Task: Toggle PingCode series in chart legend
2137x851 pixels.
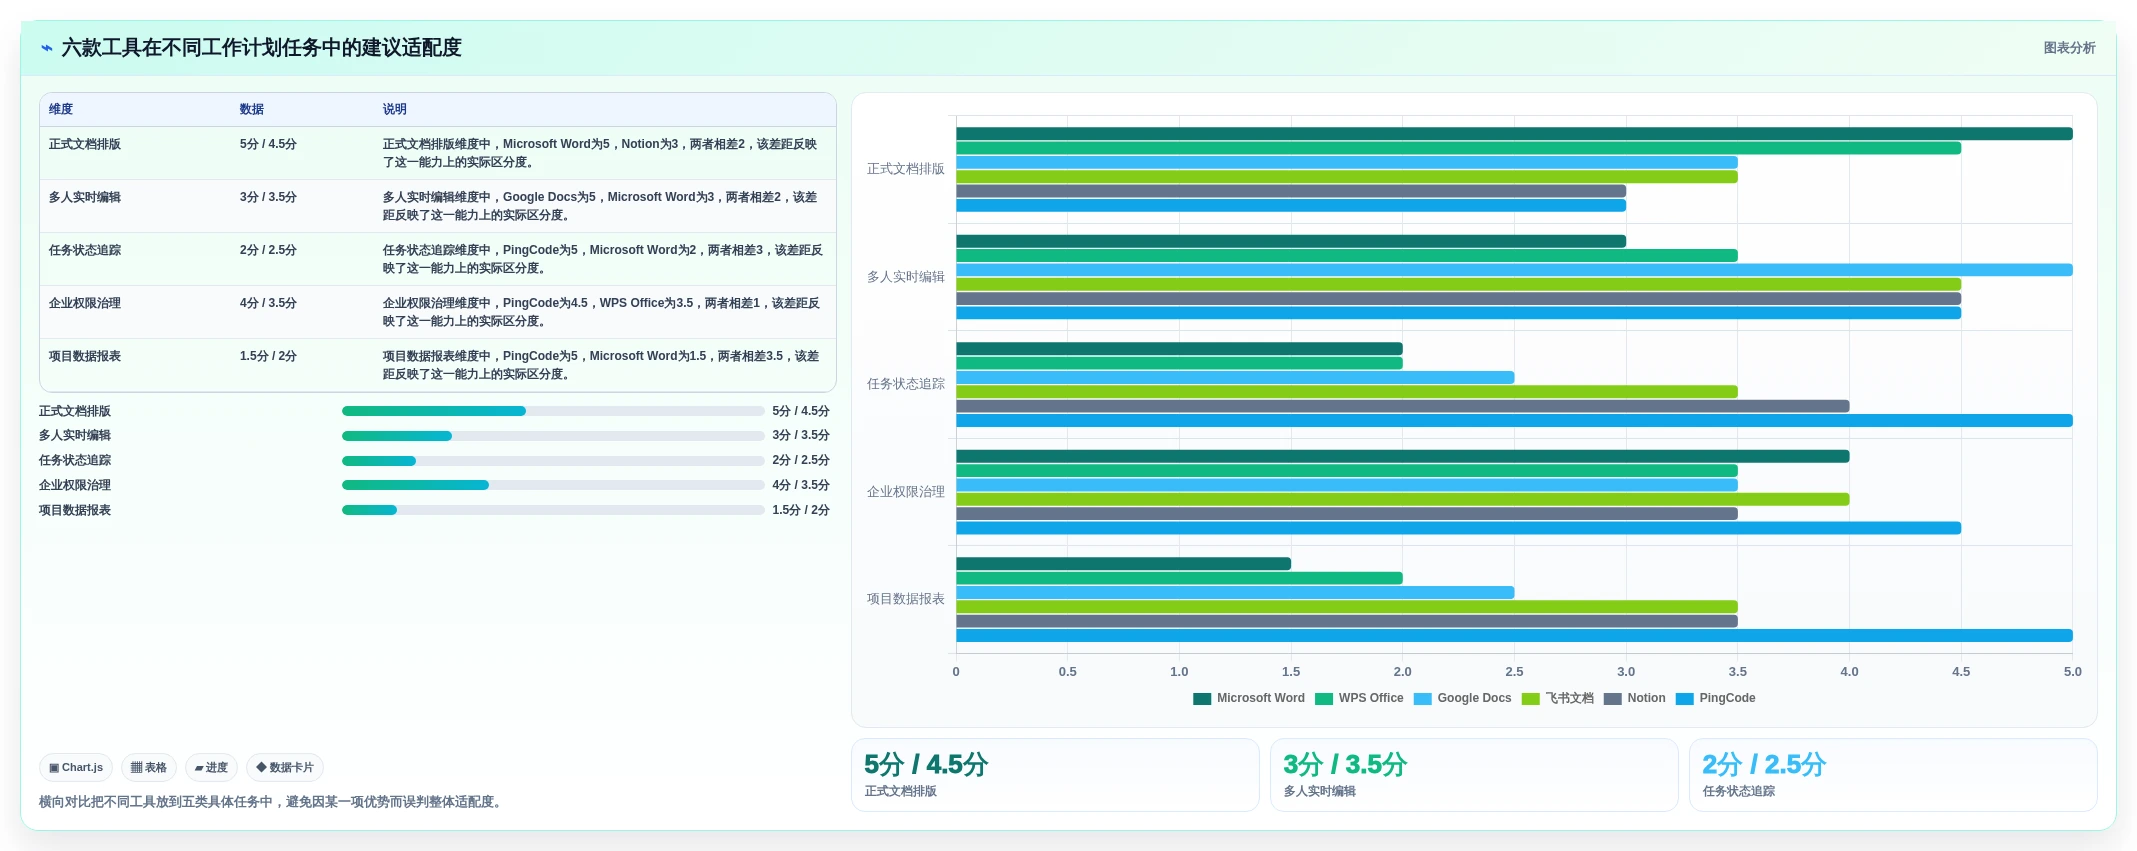Action: pyautogui.click(x=1716, y=698)
